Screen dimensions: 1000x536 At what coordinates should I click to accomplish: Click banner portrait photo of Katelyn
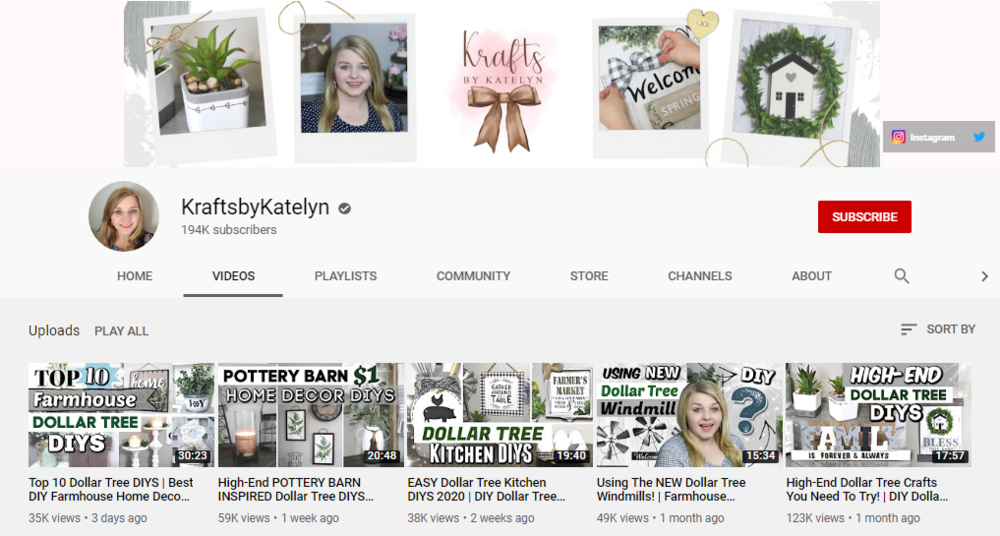(354, 78)
